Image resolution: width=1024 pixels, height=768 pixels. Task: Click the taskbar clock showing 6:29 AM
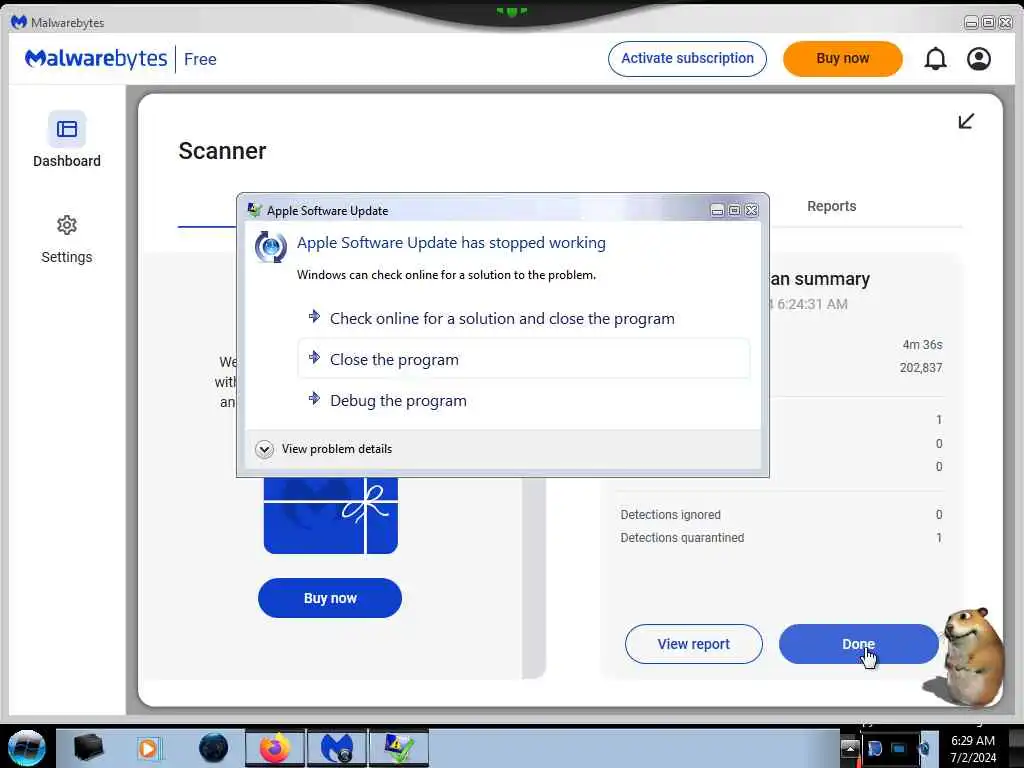973,749
